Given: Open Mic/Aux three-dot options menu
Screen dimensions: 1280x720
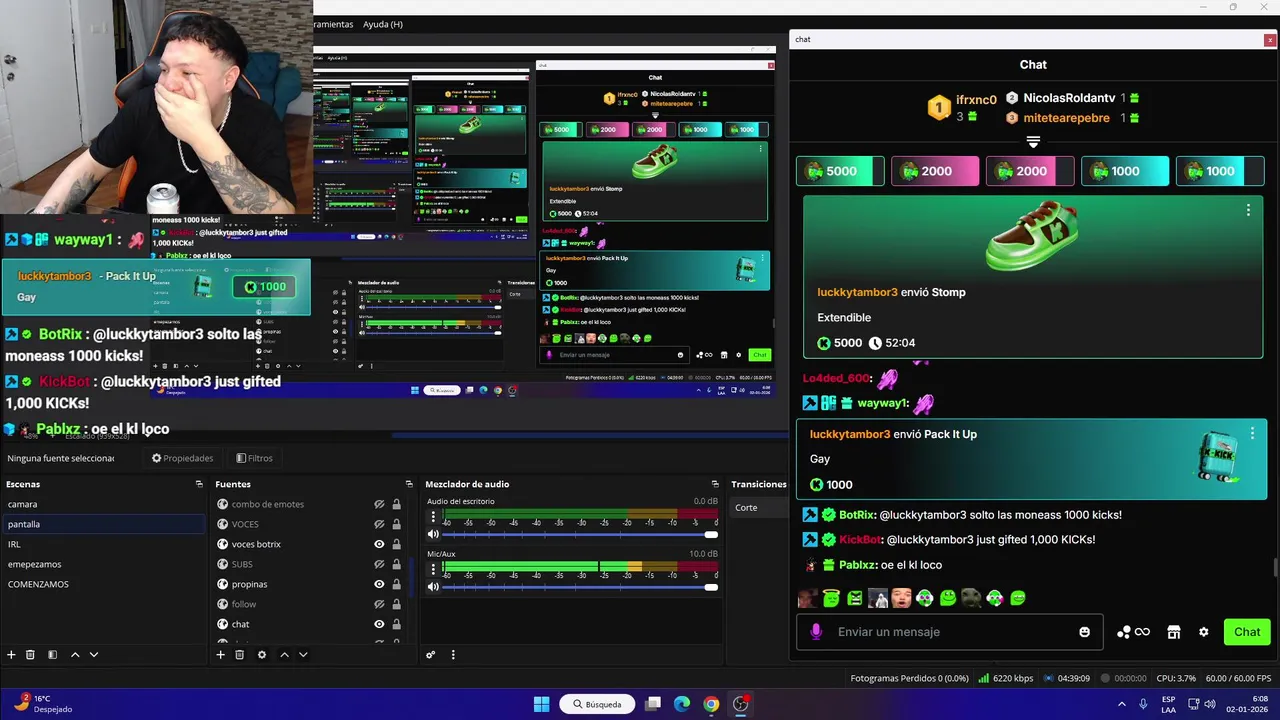Looking at the screenshot, I should pos(433,570).
